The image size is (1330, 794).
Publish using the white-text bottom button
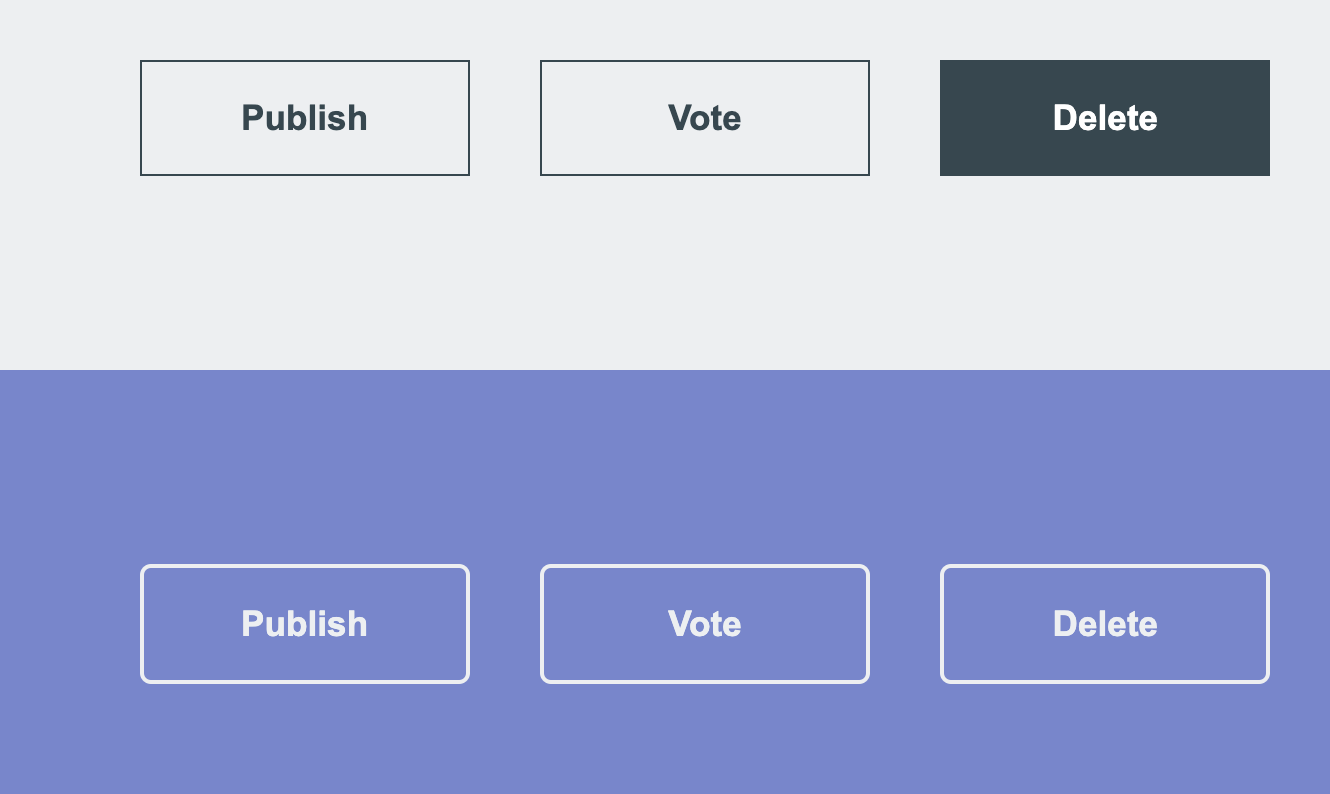pyautogui.click(x=304, y=624)
